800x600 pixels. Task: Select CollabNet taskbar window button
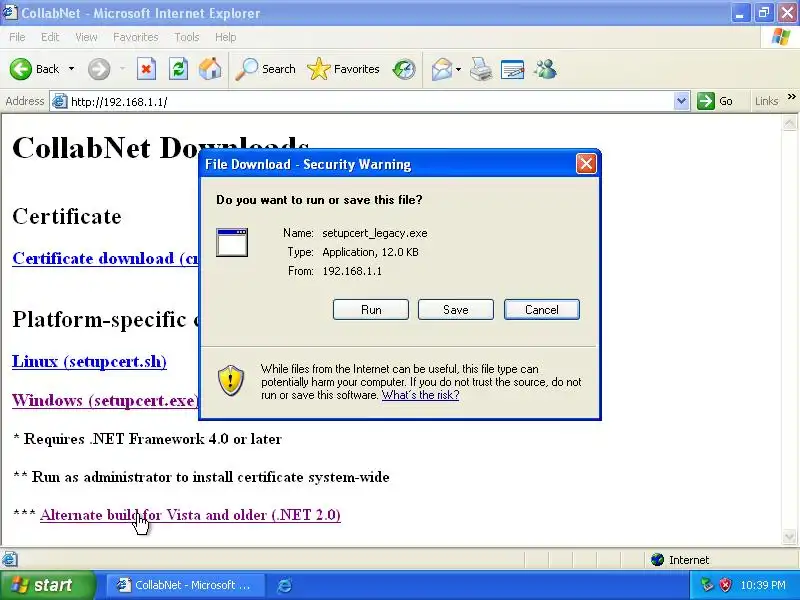[186, 585]
